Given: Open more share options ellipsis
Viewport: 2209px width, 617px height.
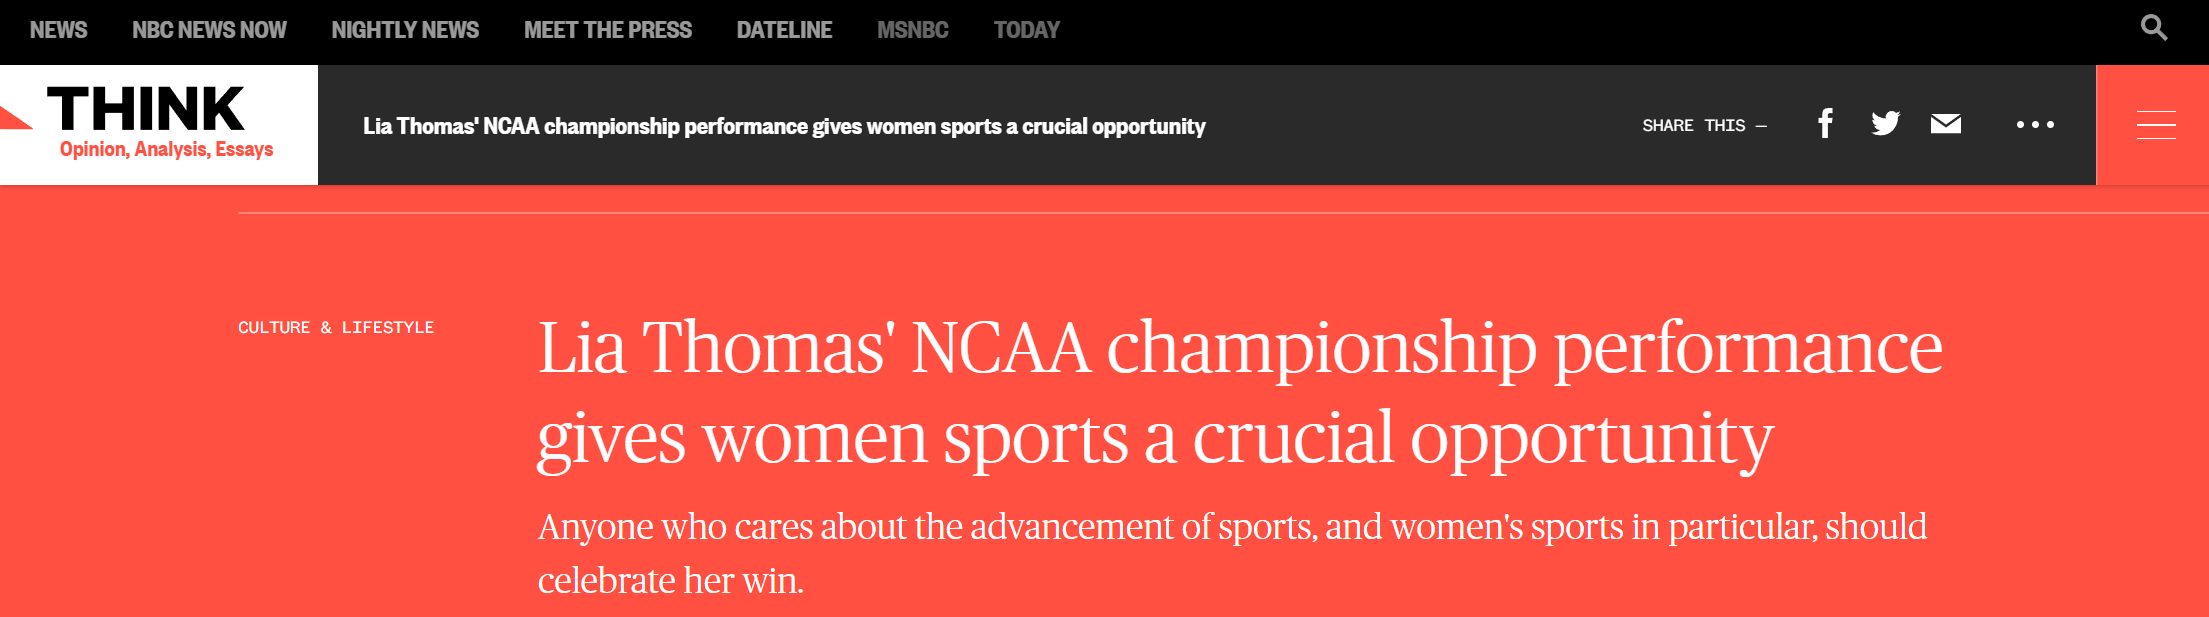Looking at the screenshot, I should [x=2035, y=125].
